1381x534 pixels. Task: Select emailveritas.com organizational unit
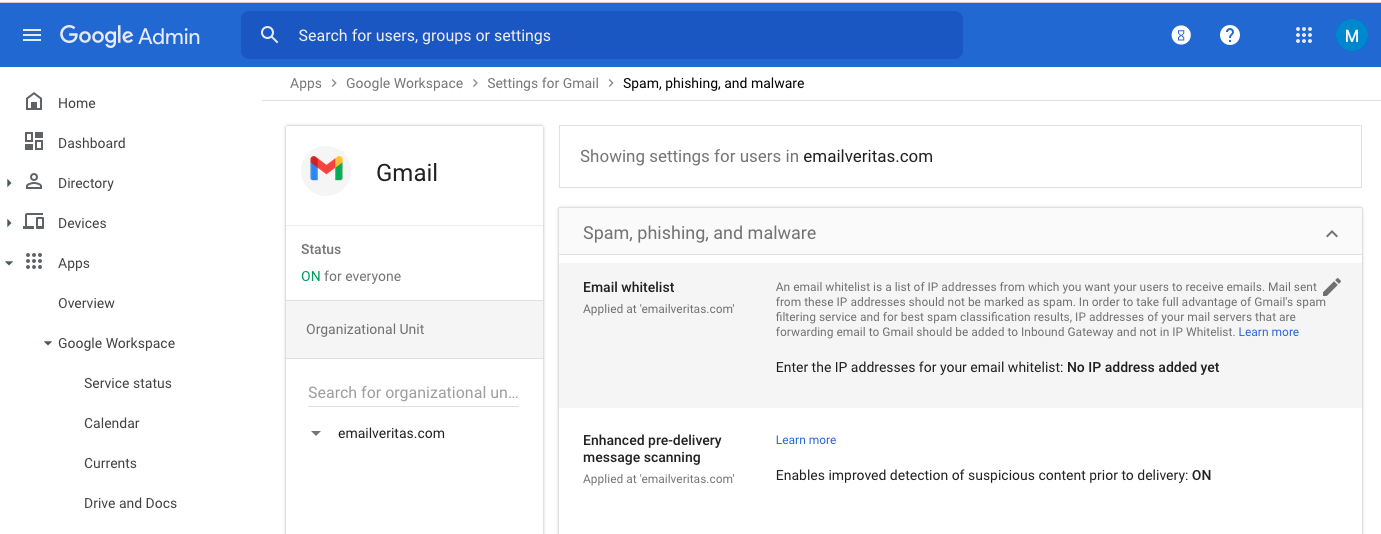[391, 433]
